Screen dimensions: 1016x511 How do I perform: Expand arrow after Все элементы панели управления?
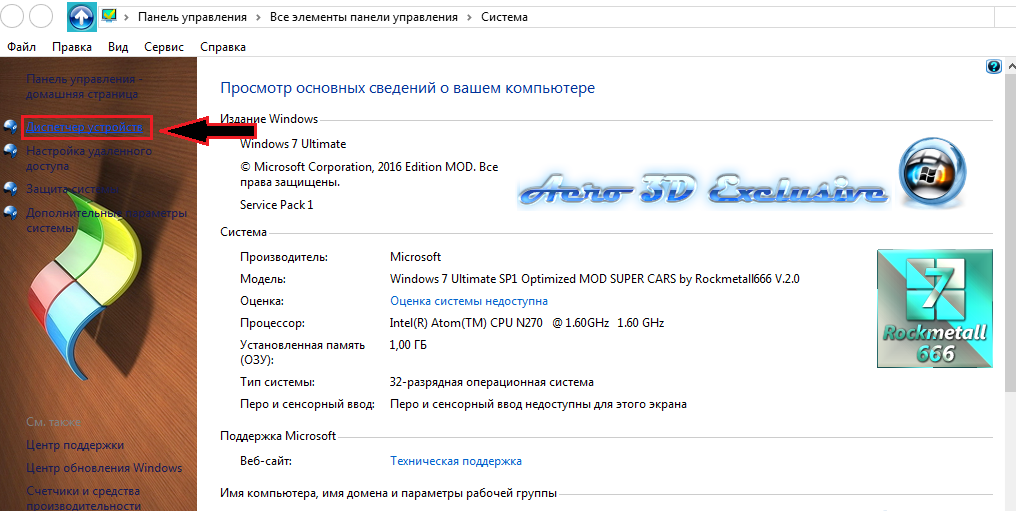(x=469, y=17)
